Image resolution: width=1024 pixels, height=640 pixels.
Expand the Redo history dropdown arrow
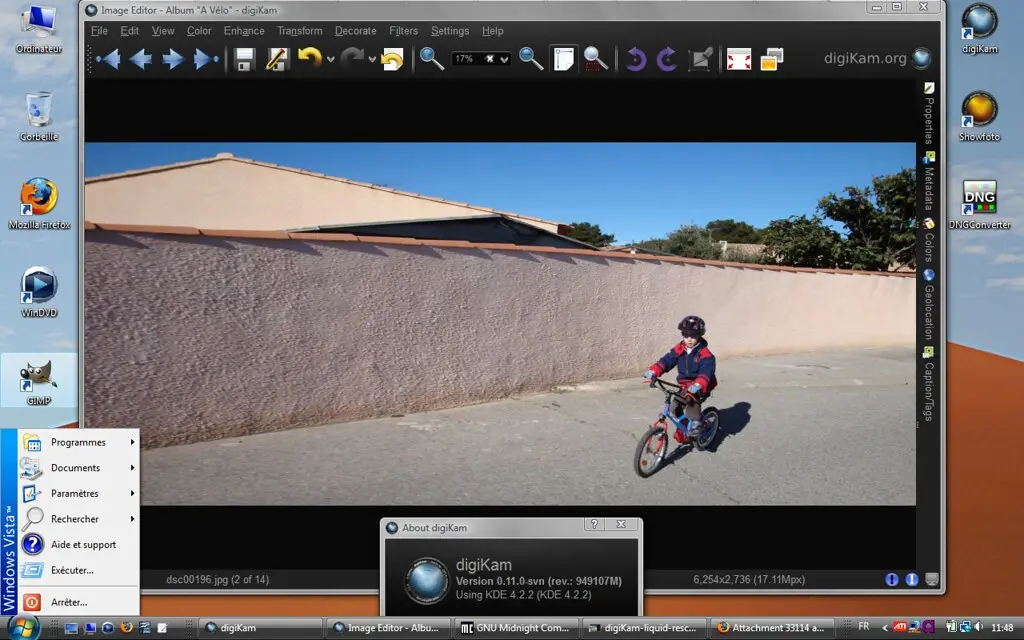(x=372, y=60)
